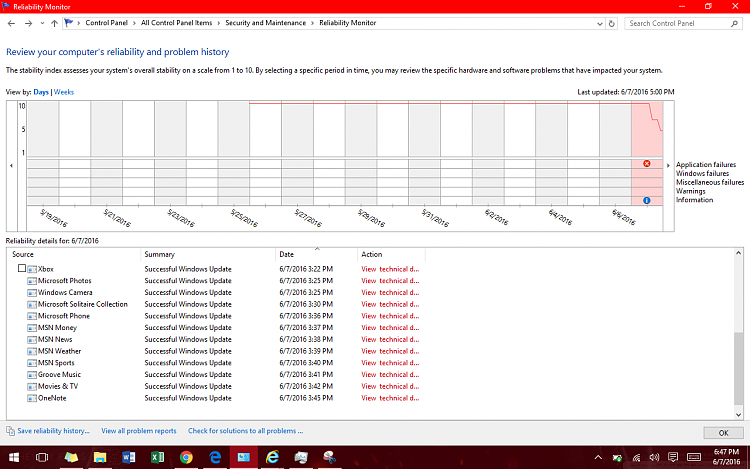Open the touch keyboard tray icon
Screen dimensions: 750x469
coord(694,458)
